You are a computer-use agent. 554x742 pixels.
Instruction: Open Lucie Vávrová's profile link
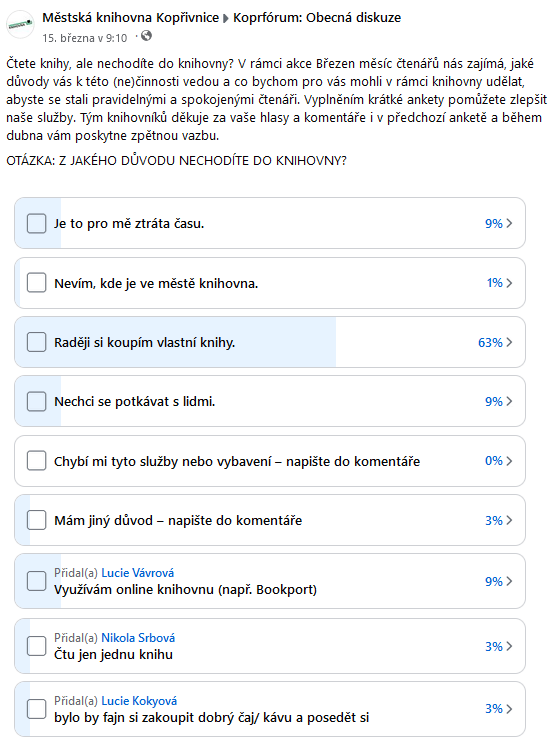coord(138,573)
